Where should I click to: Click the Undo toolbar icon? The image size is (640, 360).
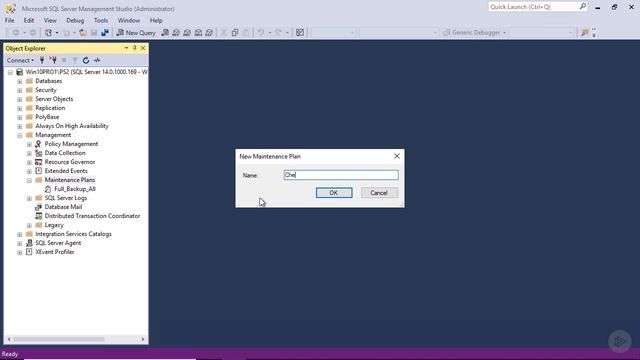point(261,33)
